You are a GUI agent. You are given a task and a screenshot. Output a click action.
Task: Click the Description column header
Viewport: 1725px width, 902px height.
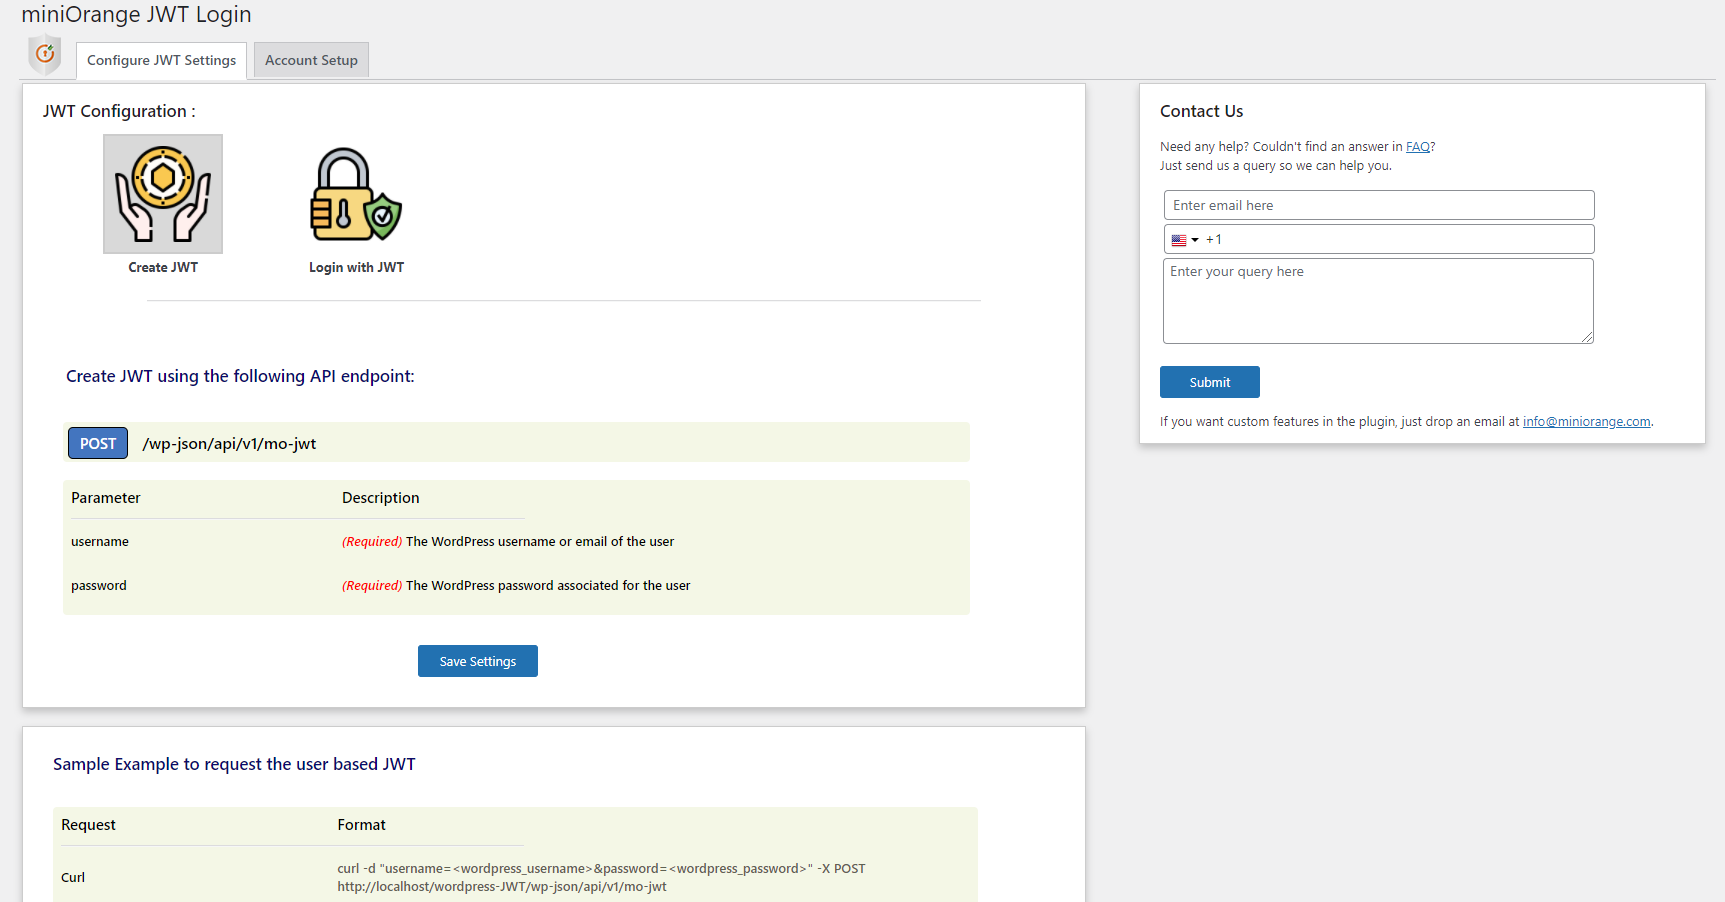tap(381, 498)
